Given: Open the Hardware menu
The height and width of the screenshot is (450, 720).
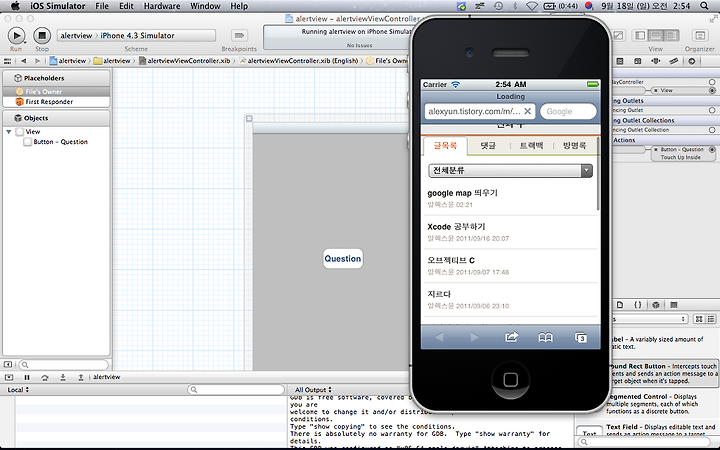Looking at the screenshot, I should pos(162,6).
